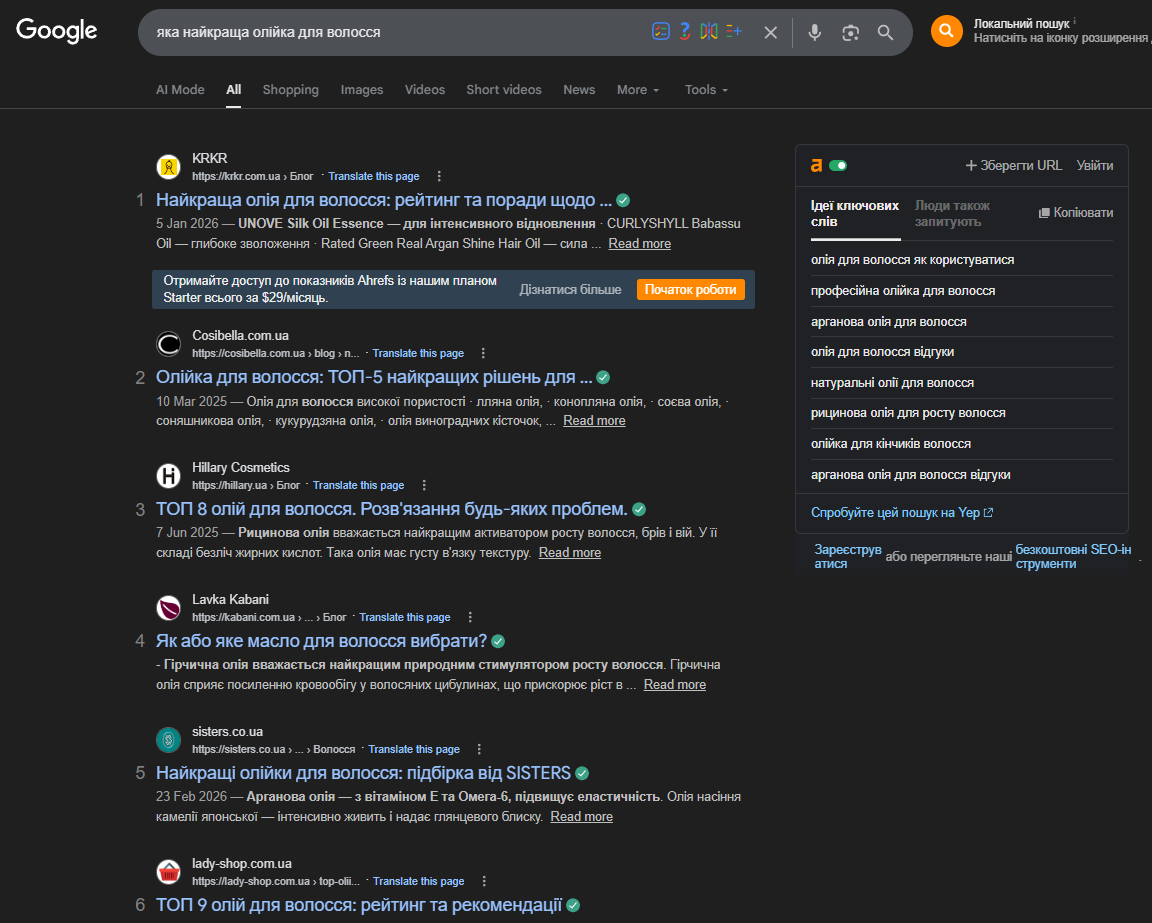Click the colored compare columns icon in search bar
This screenshot has width=1152, height=923.
click(x=709, y=32)
